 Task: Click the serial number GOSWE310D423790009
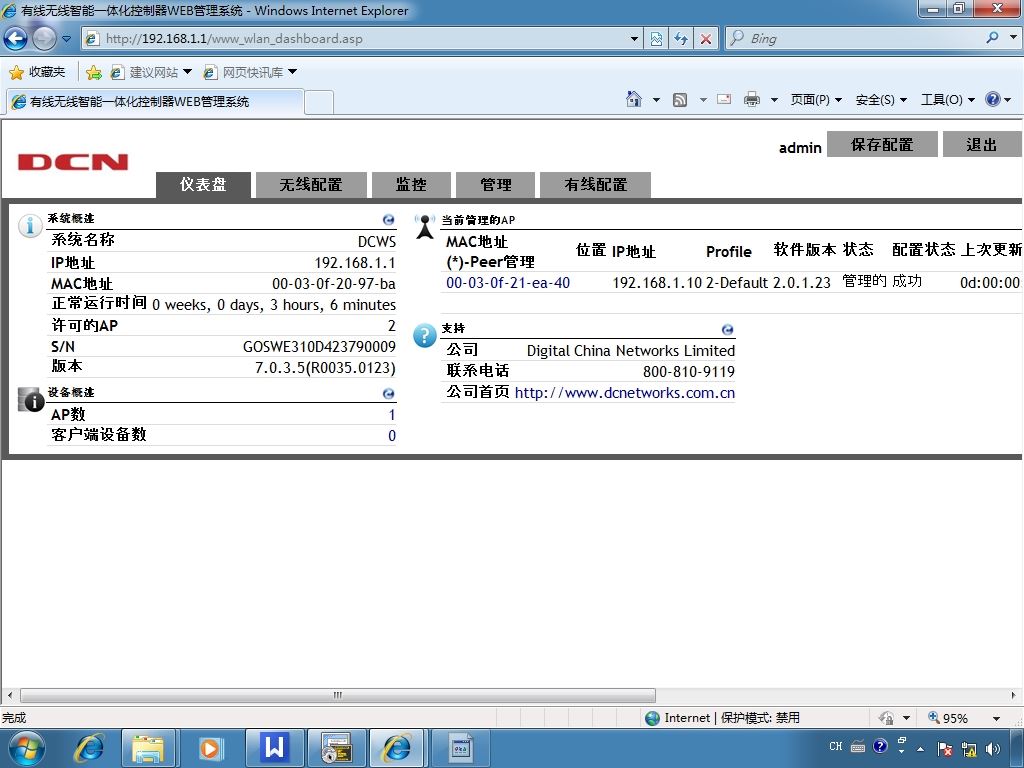point(319,347)
